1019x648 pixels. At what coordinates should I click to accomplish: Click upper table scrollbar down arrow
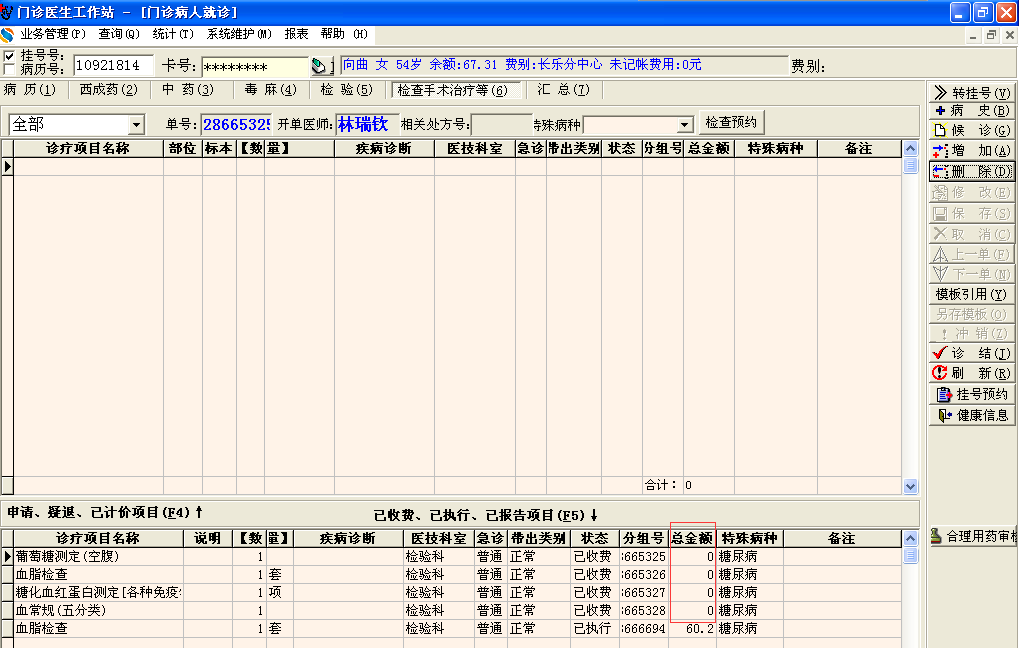click(x=910, y=486)
